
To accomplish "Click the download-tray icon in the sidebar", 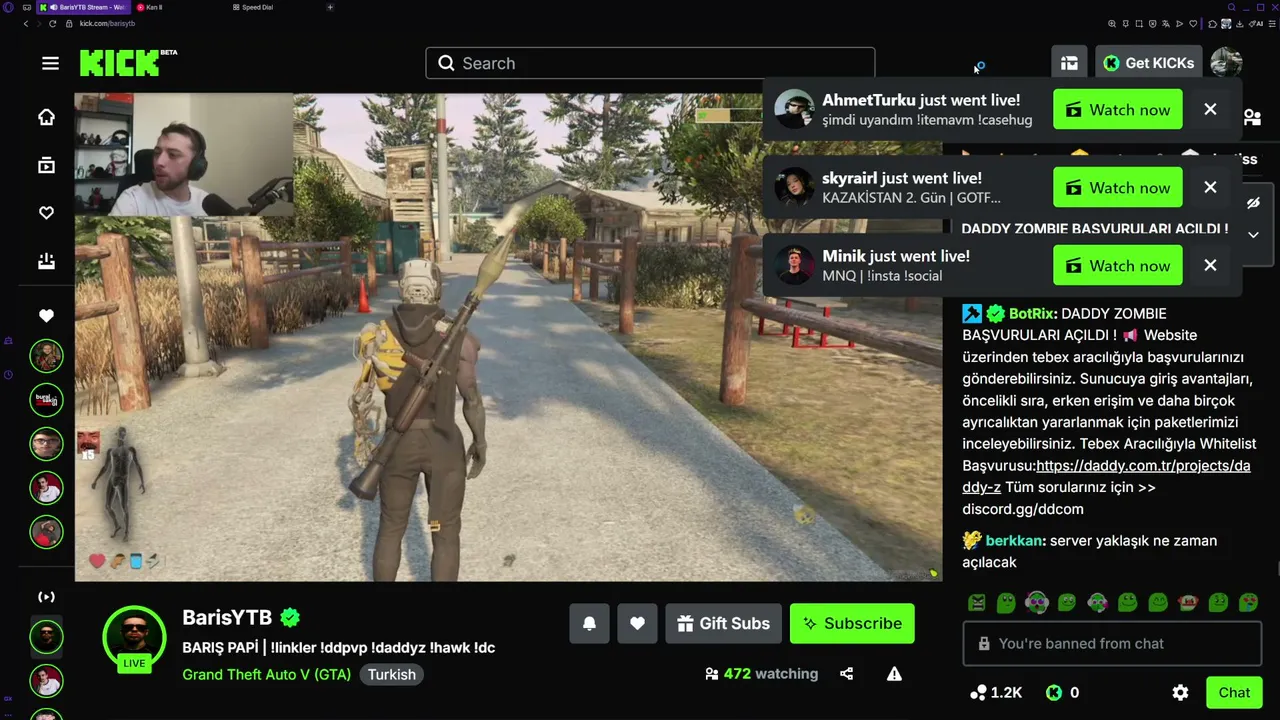I will click(46, 261).
